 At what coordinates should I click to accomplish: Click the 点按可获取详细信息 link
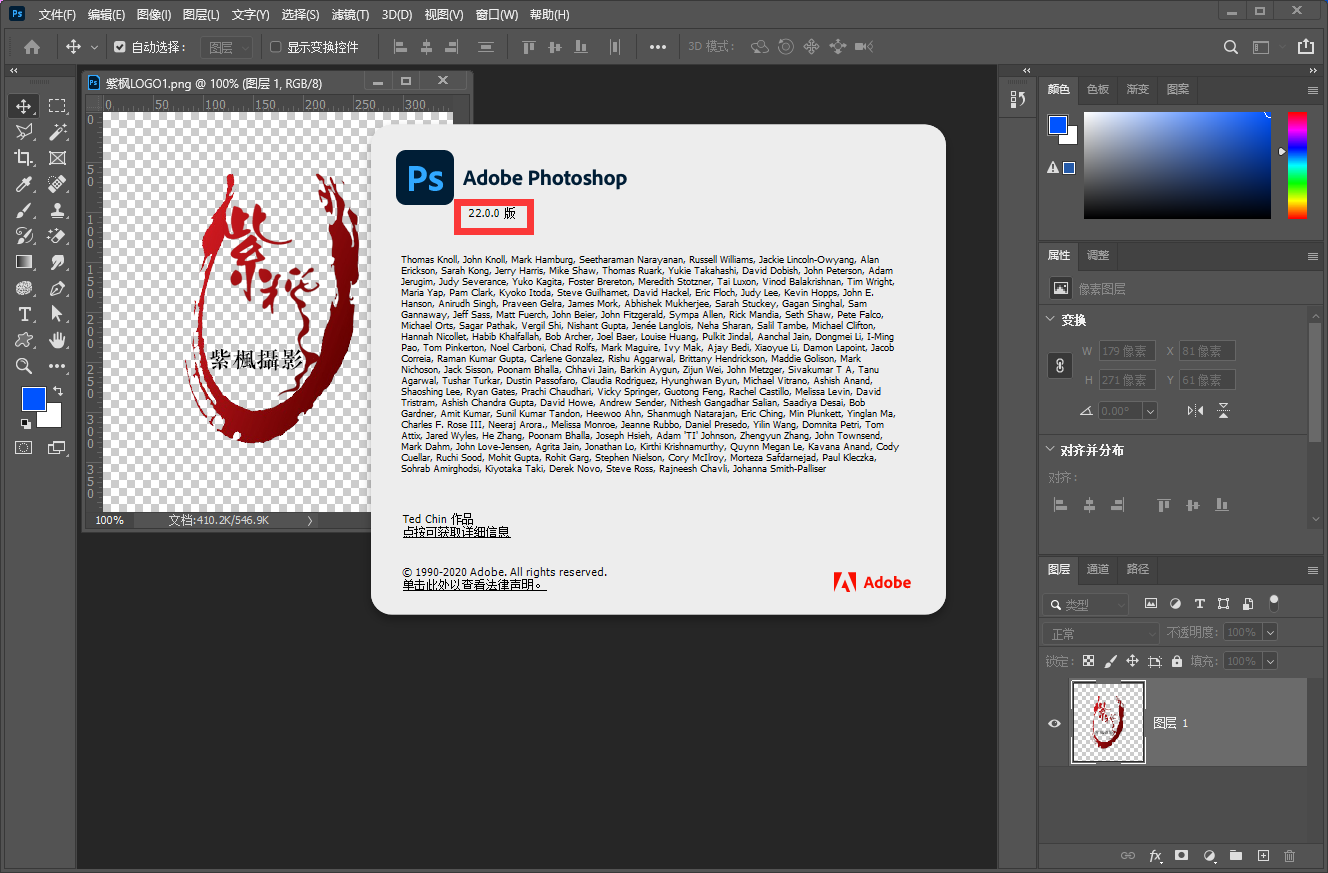456,532
